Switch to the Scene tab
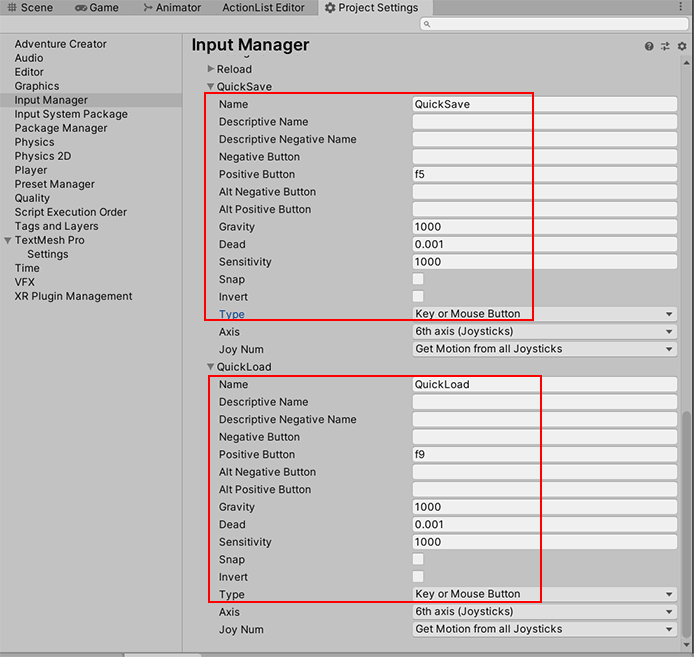The height and width of the screenshot is (657, 694). coord(30,8)
